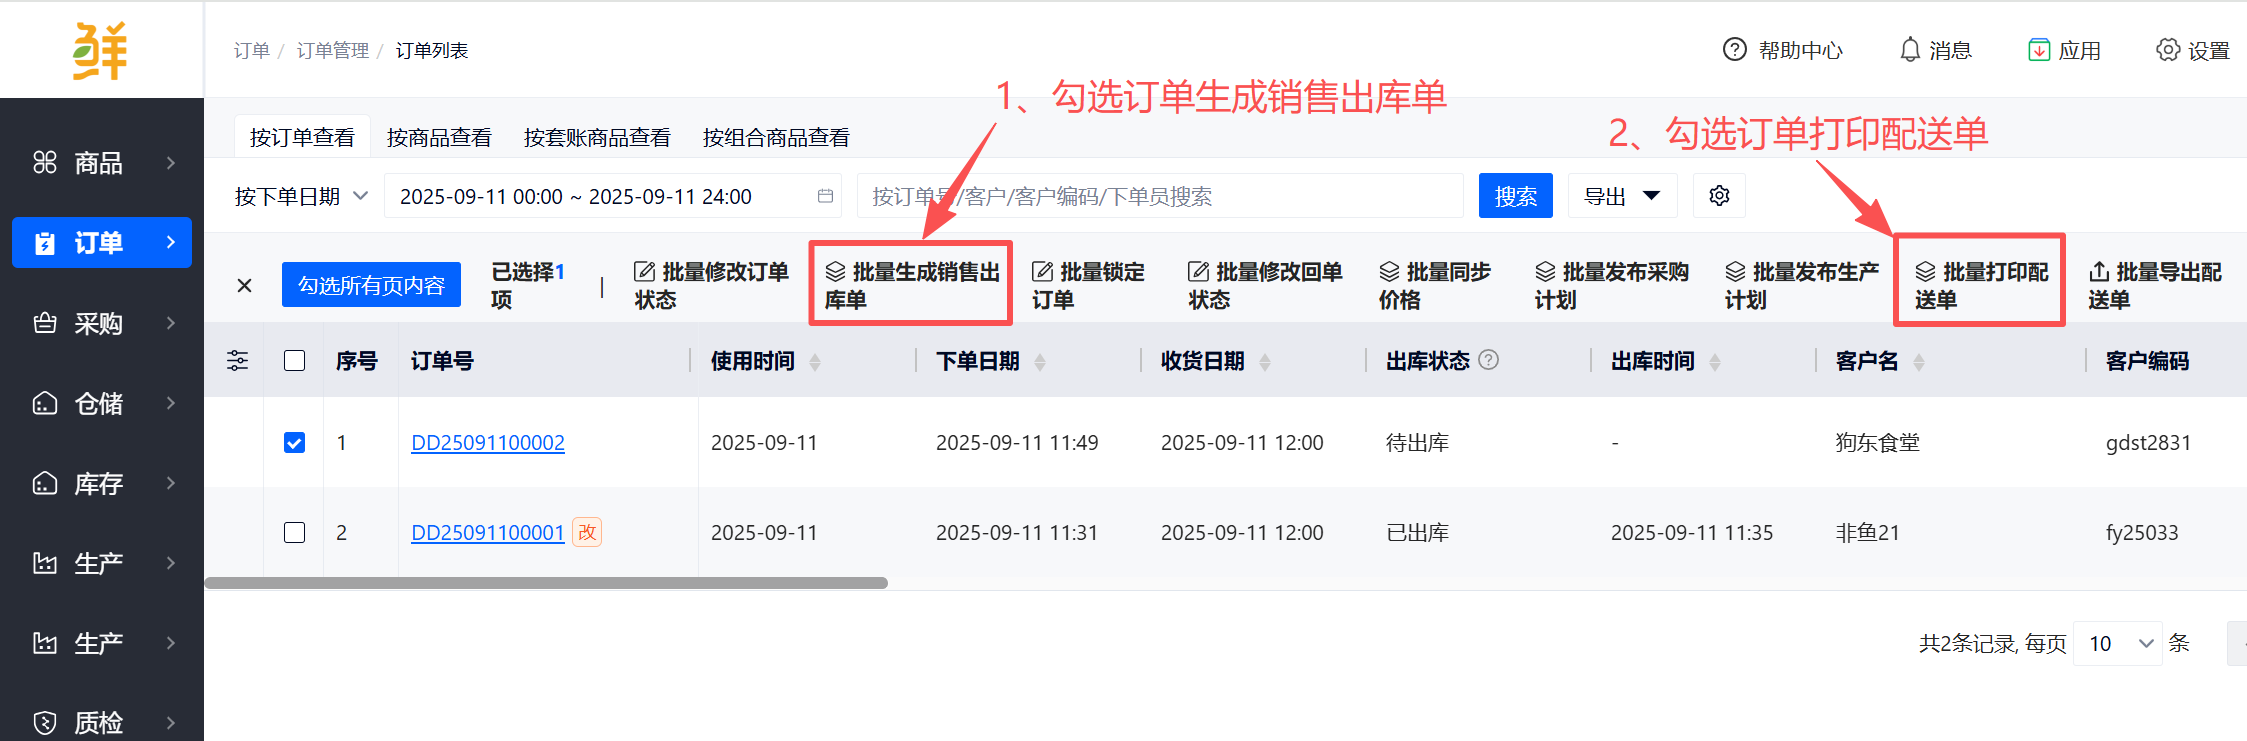Click 批量发布采购计划
This screenshot has height=741, width=2247.
pyautogui.click(x=1611, y=285)
